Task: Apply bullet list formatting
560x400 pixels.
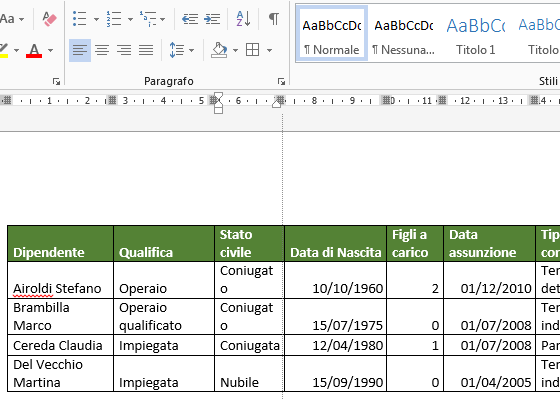Action: click(79, 19)
